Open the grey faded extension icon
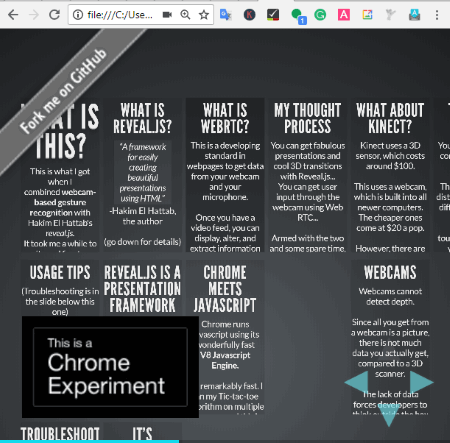The width and height of the screenshot is (450, 443). [x=390, y=15]
